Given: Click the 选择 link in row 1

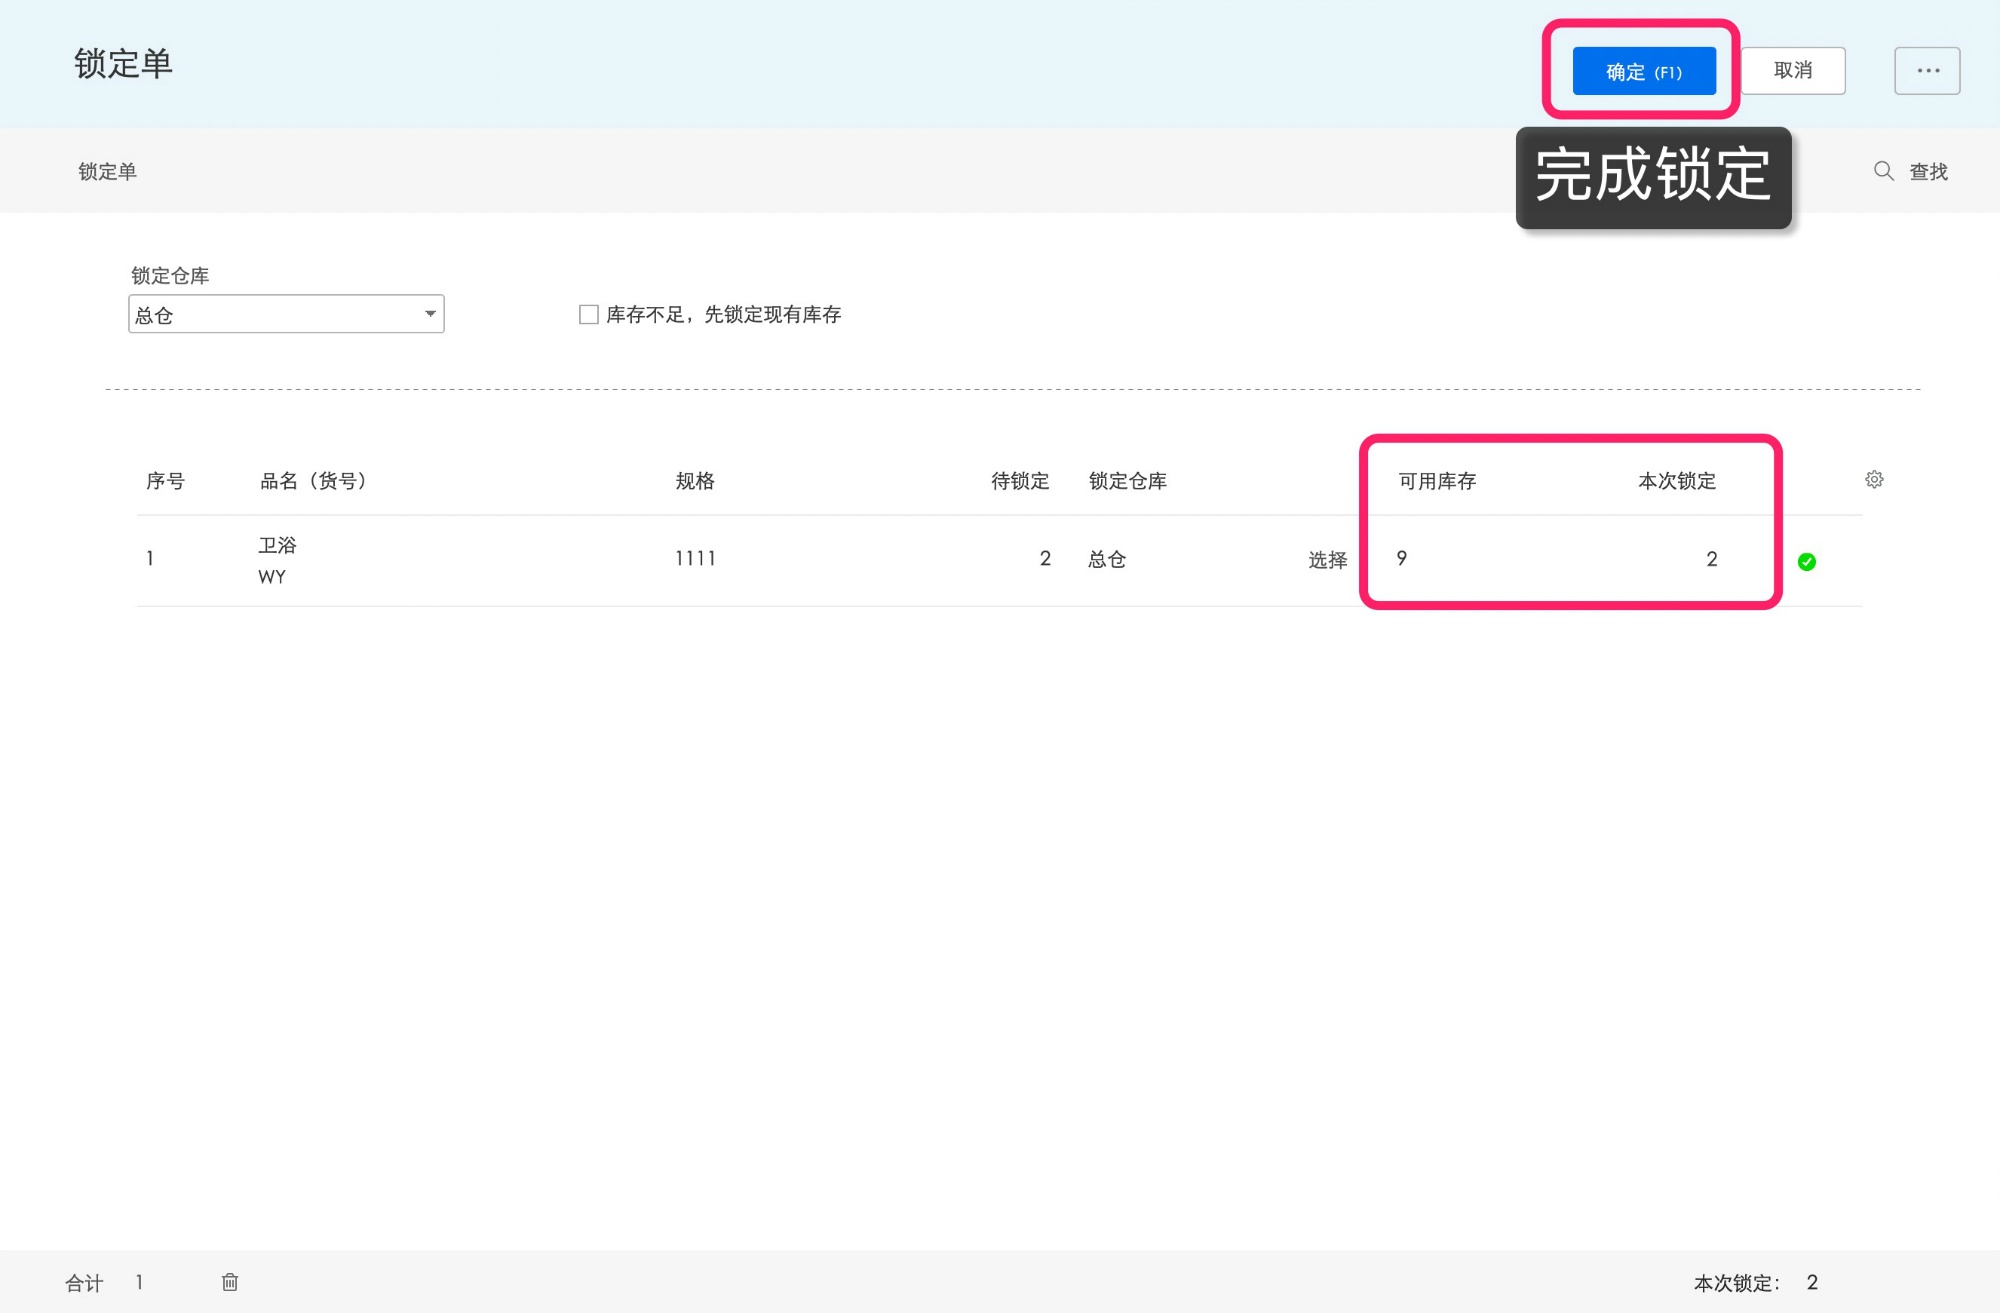Looking at the screenshot, I should [1327, 560].
